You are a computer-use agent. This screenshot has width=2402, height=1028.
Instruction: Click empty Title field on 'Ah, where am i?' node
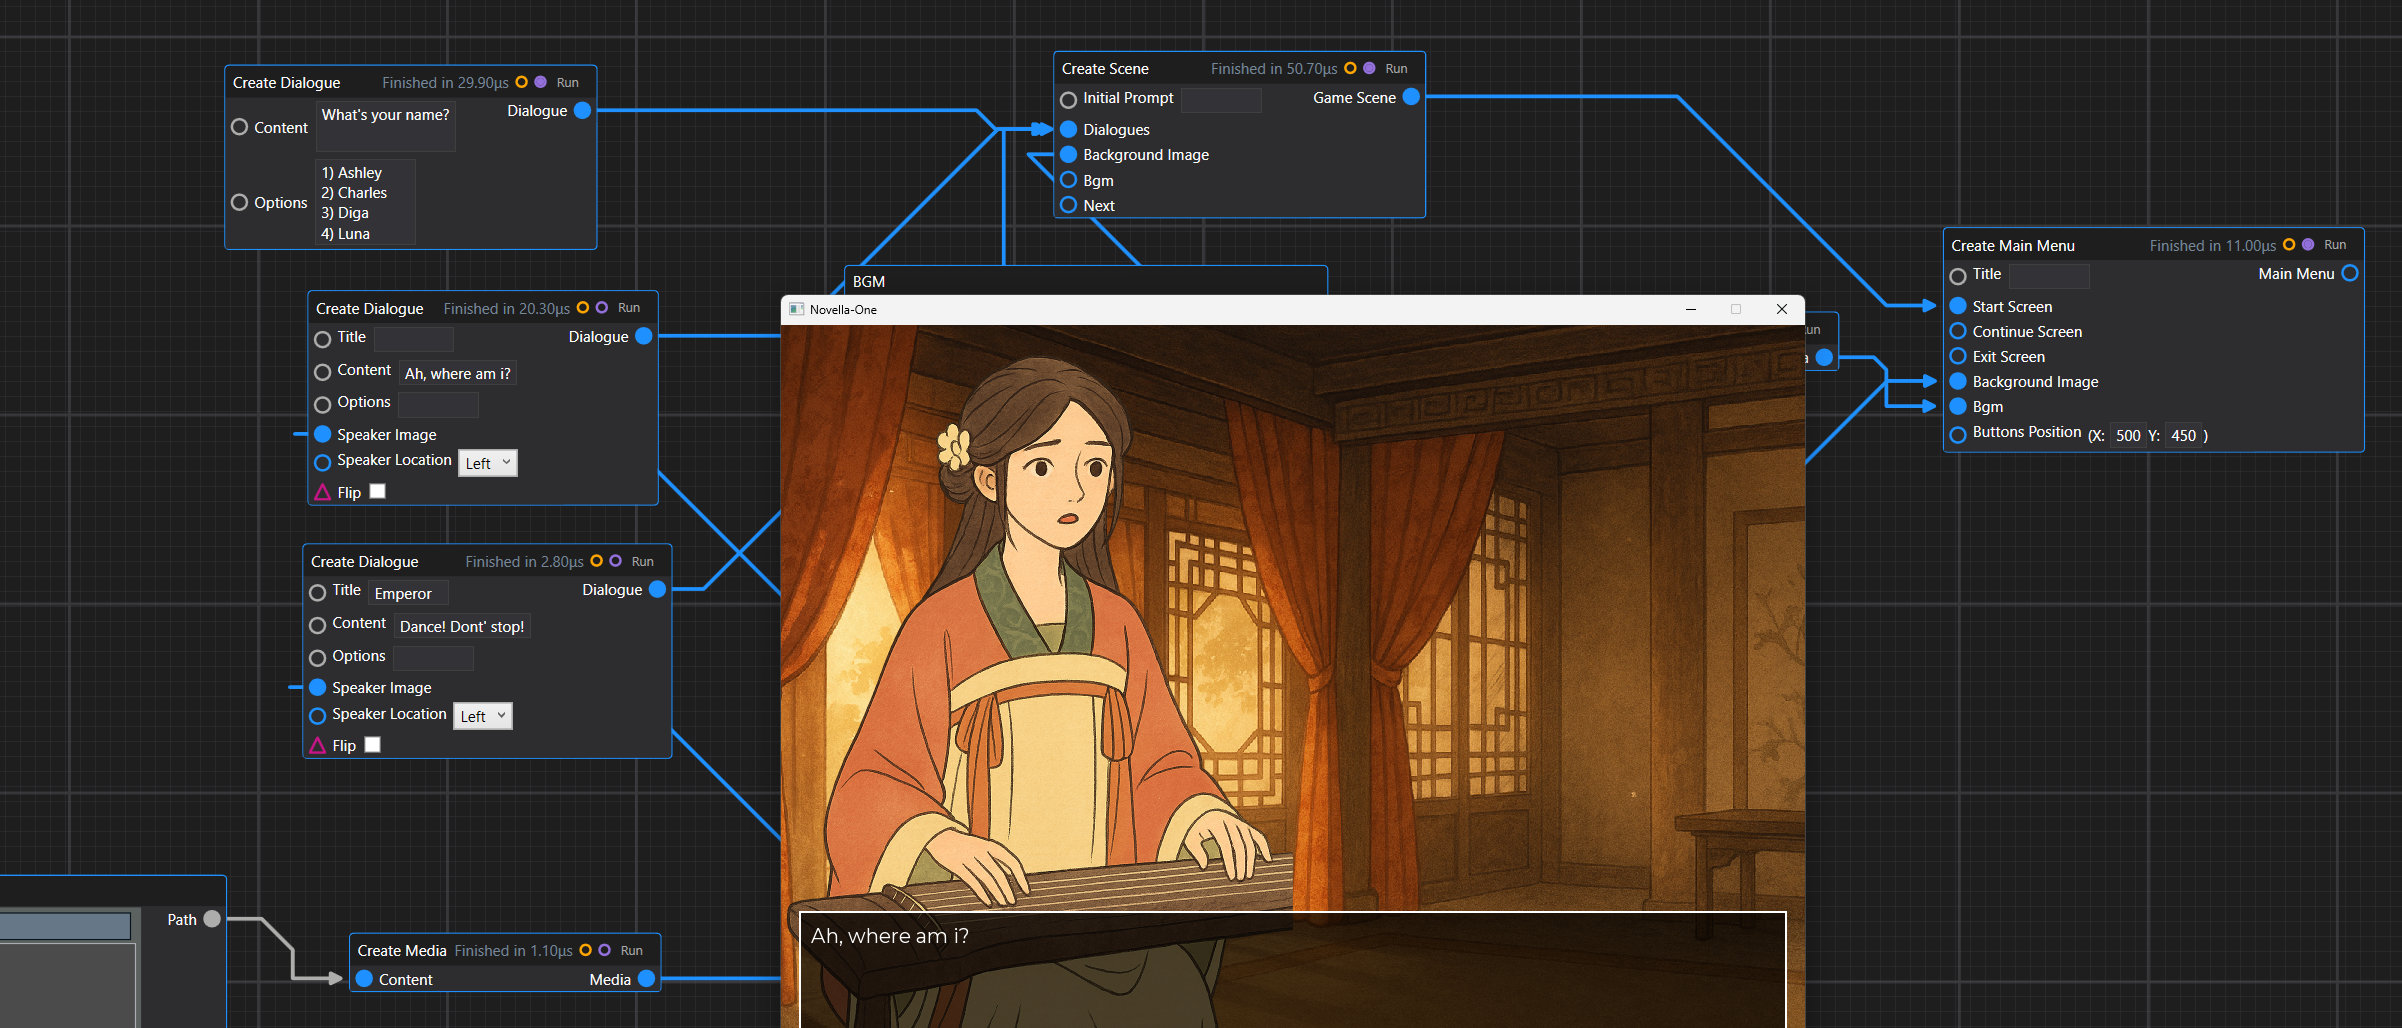[x=414, y=339]
